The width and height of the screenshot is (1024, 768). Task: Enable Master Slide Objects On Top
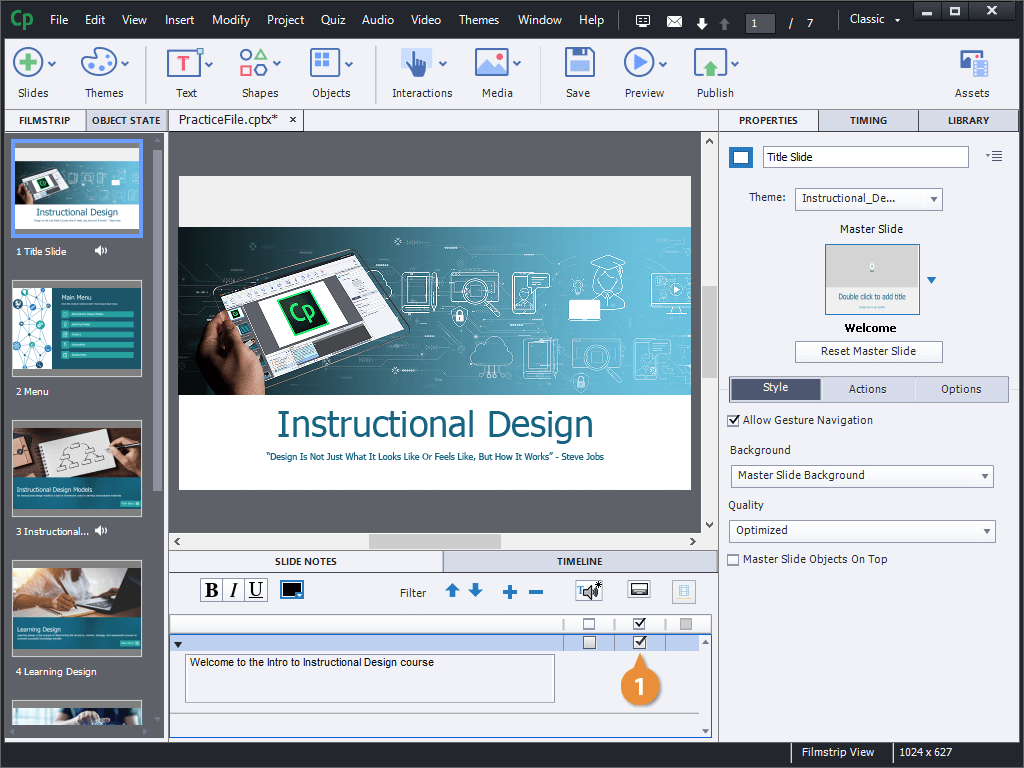pyautogui.click(x=734, y=560)
